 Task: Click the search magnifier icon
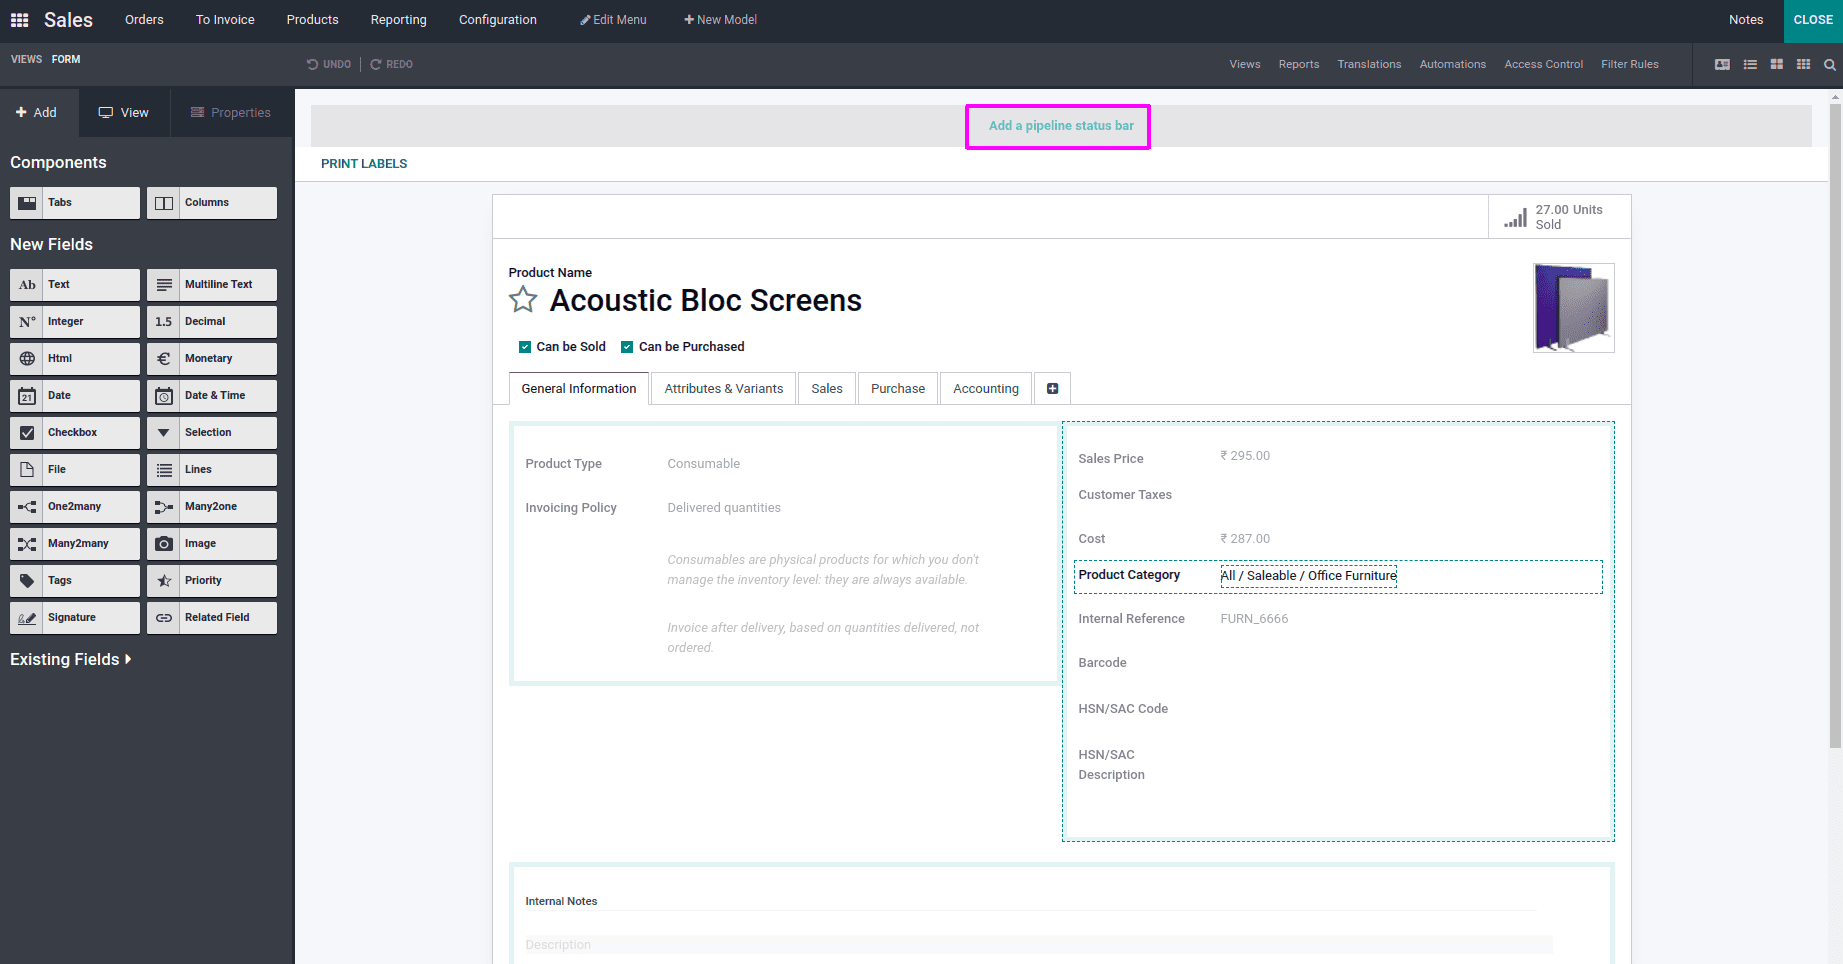(x=1831, y=64)
